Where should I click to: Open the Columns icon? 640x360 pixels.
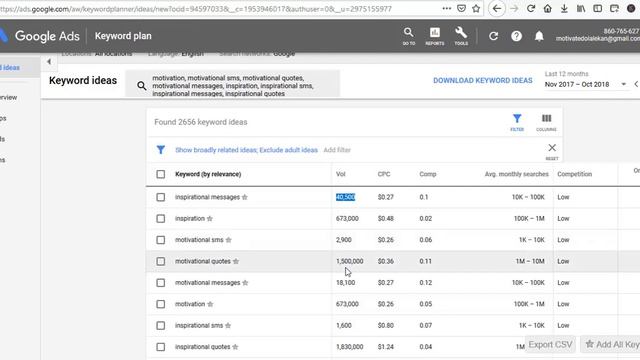[546, 122]
